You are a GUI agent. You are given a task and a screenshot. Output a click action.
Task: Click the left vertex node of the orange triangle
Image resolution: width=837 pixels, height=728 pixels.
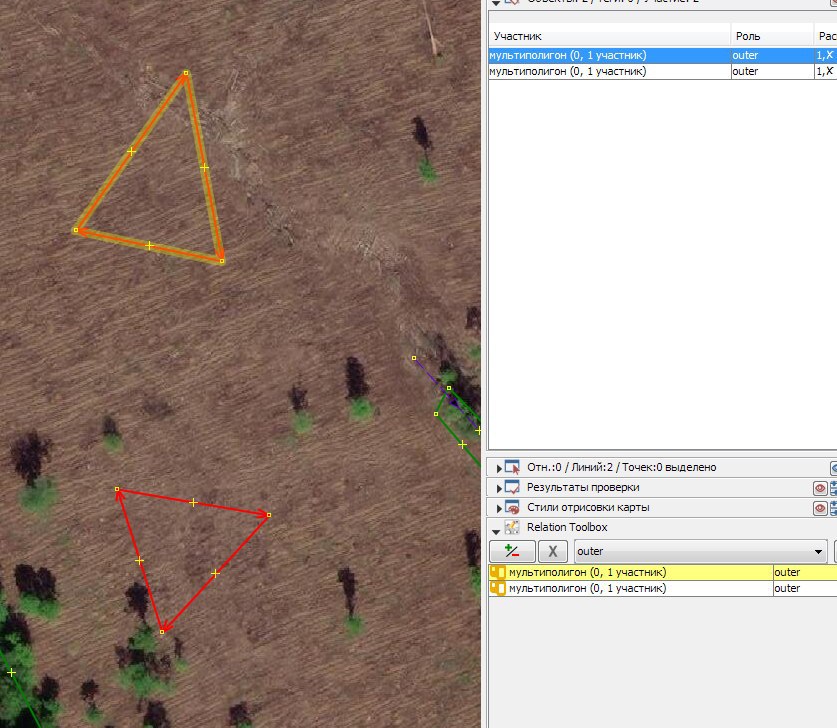[76, 230]
